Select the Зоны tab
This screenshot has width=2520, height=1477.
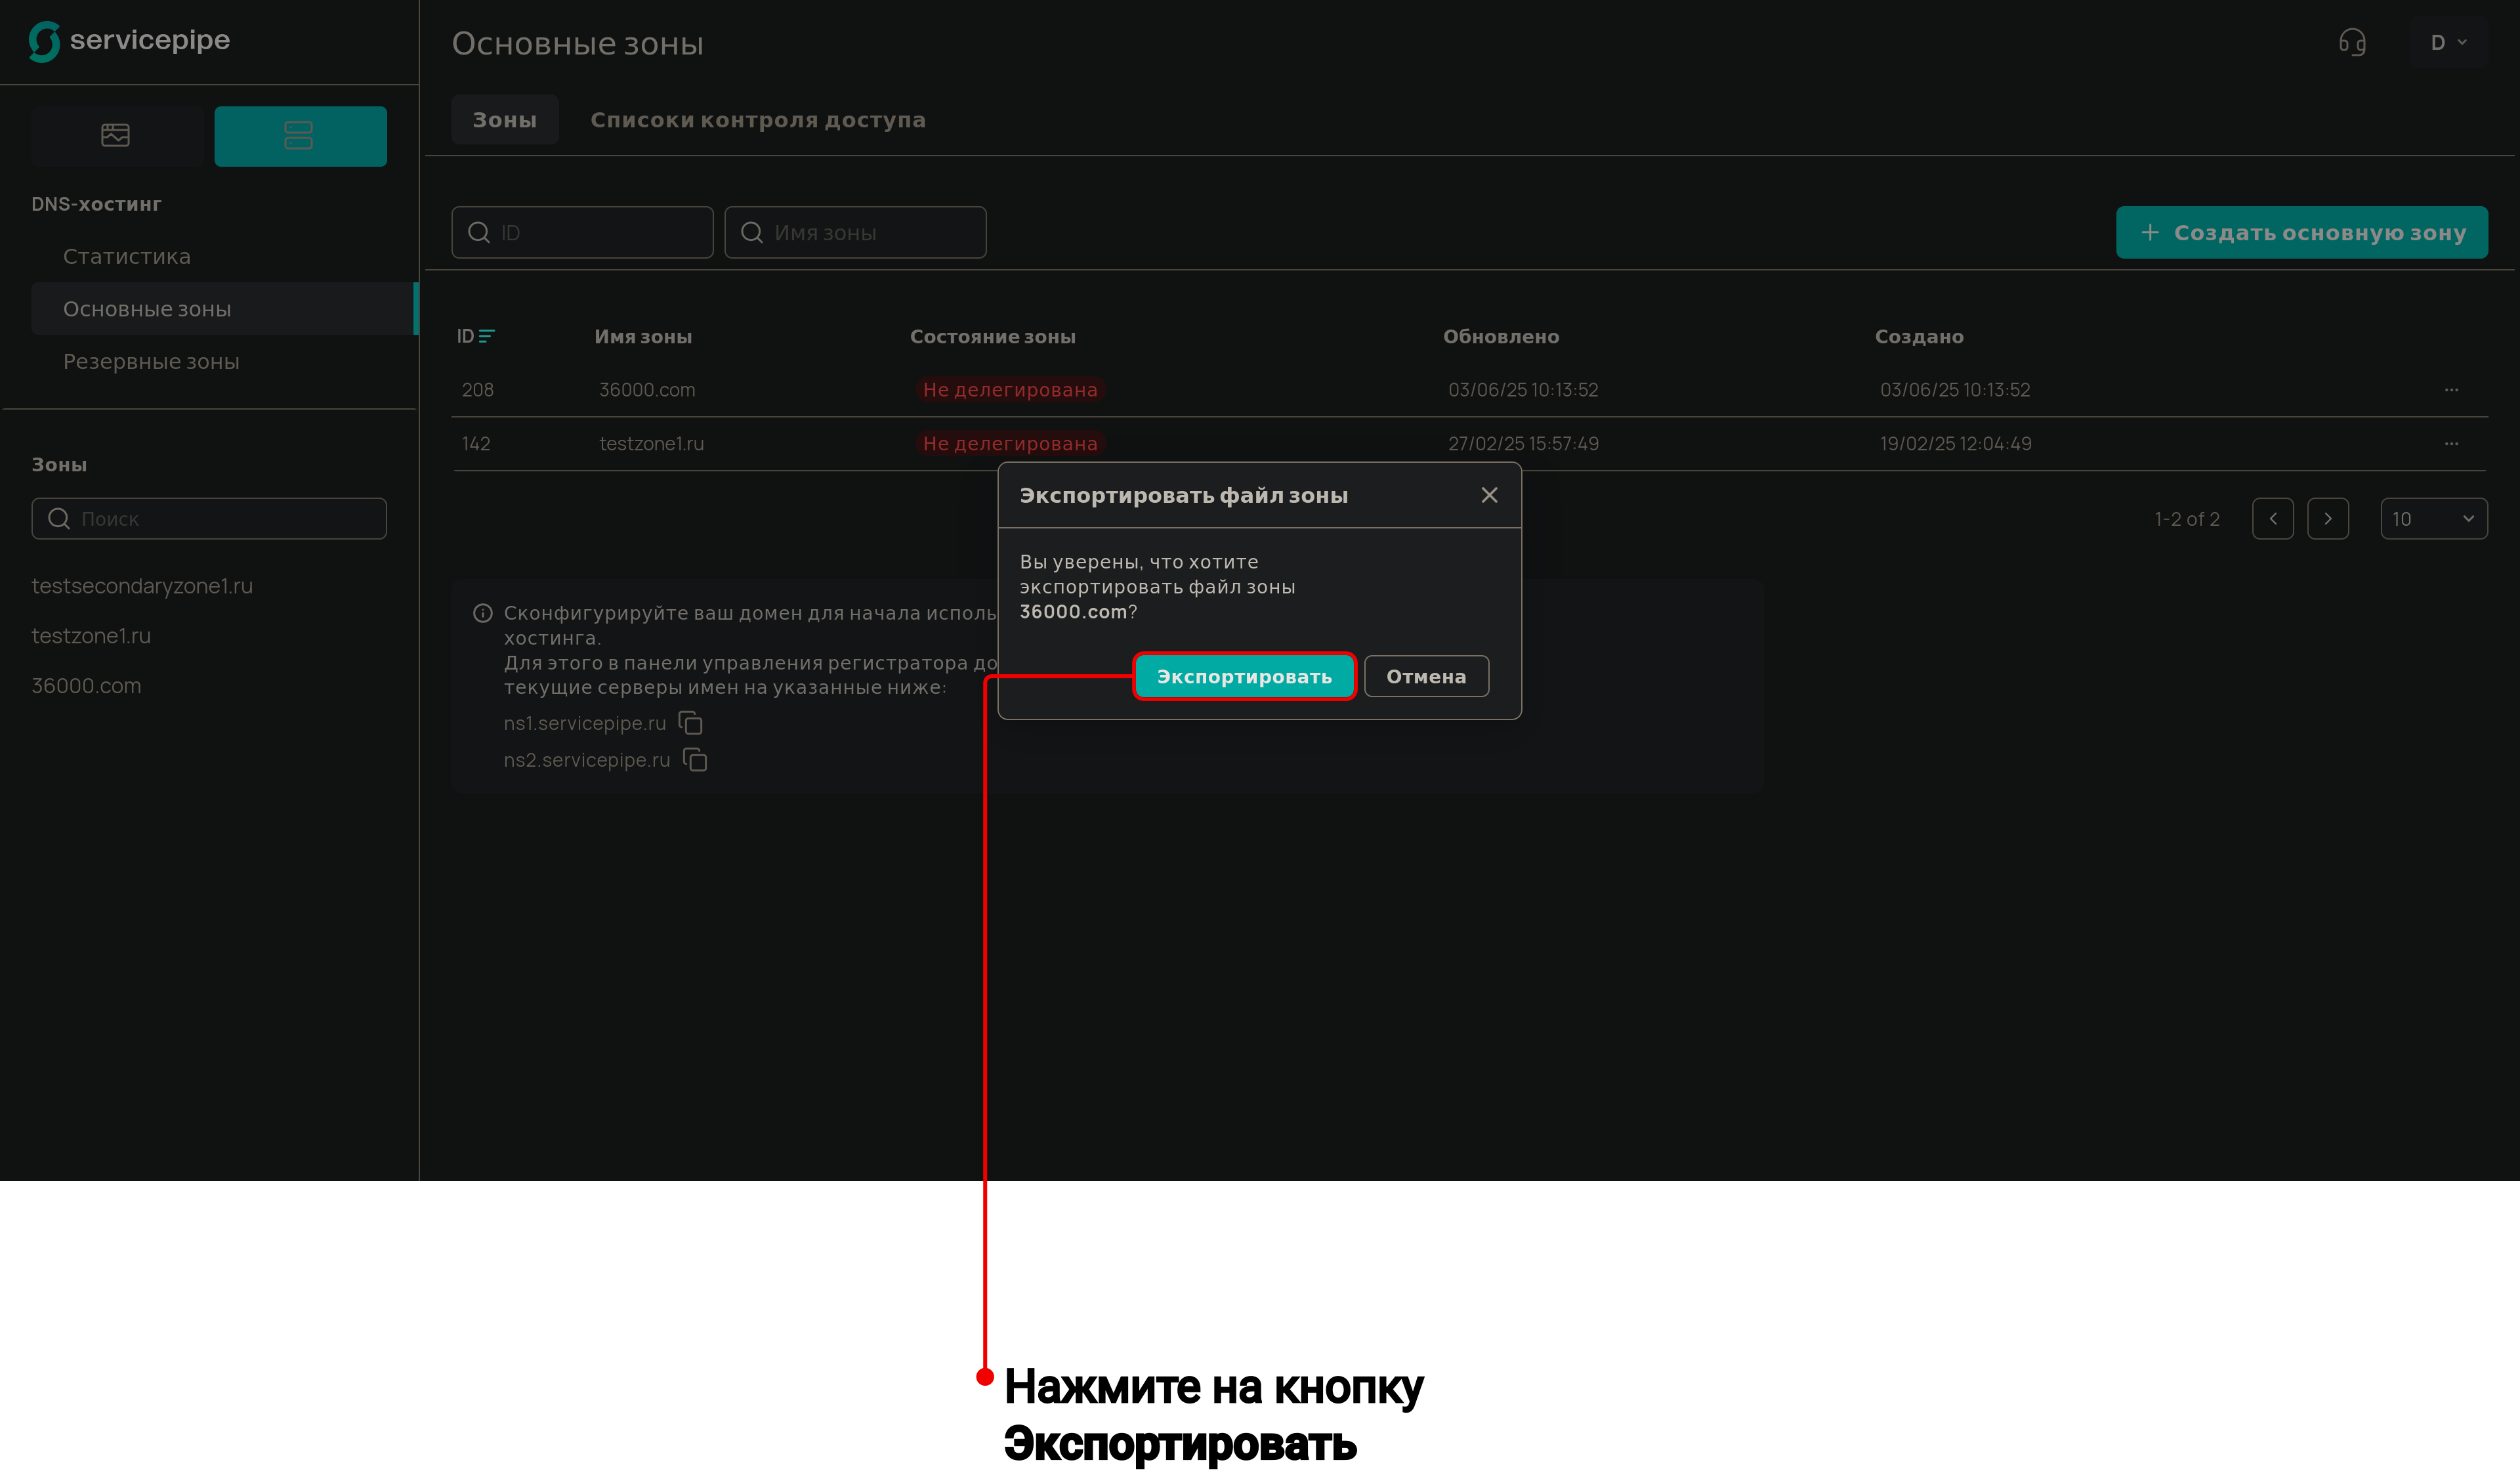click(504, 120)
